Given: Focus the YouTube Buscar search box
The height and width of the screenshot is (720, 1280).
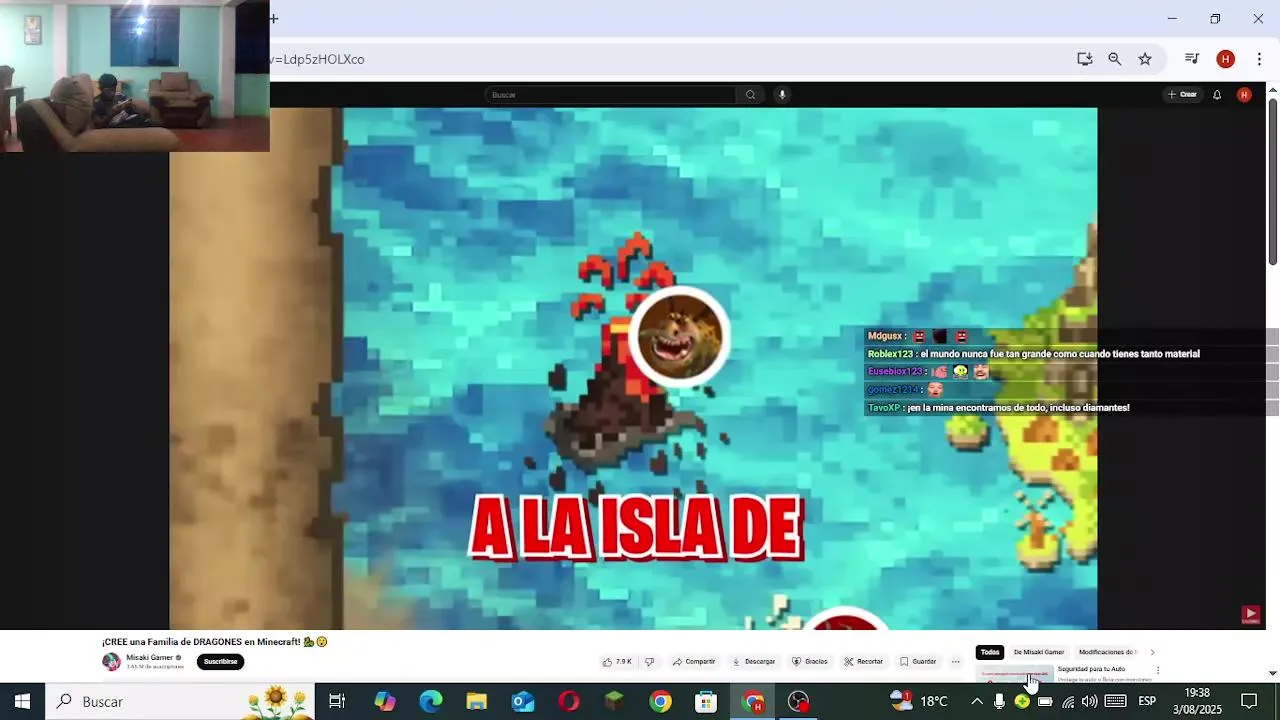Looking at the screenshot, I should tap(610, 95).
